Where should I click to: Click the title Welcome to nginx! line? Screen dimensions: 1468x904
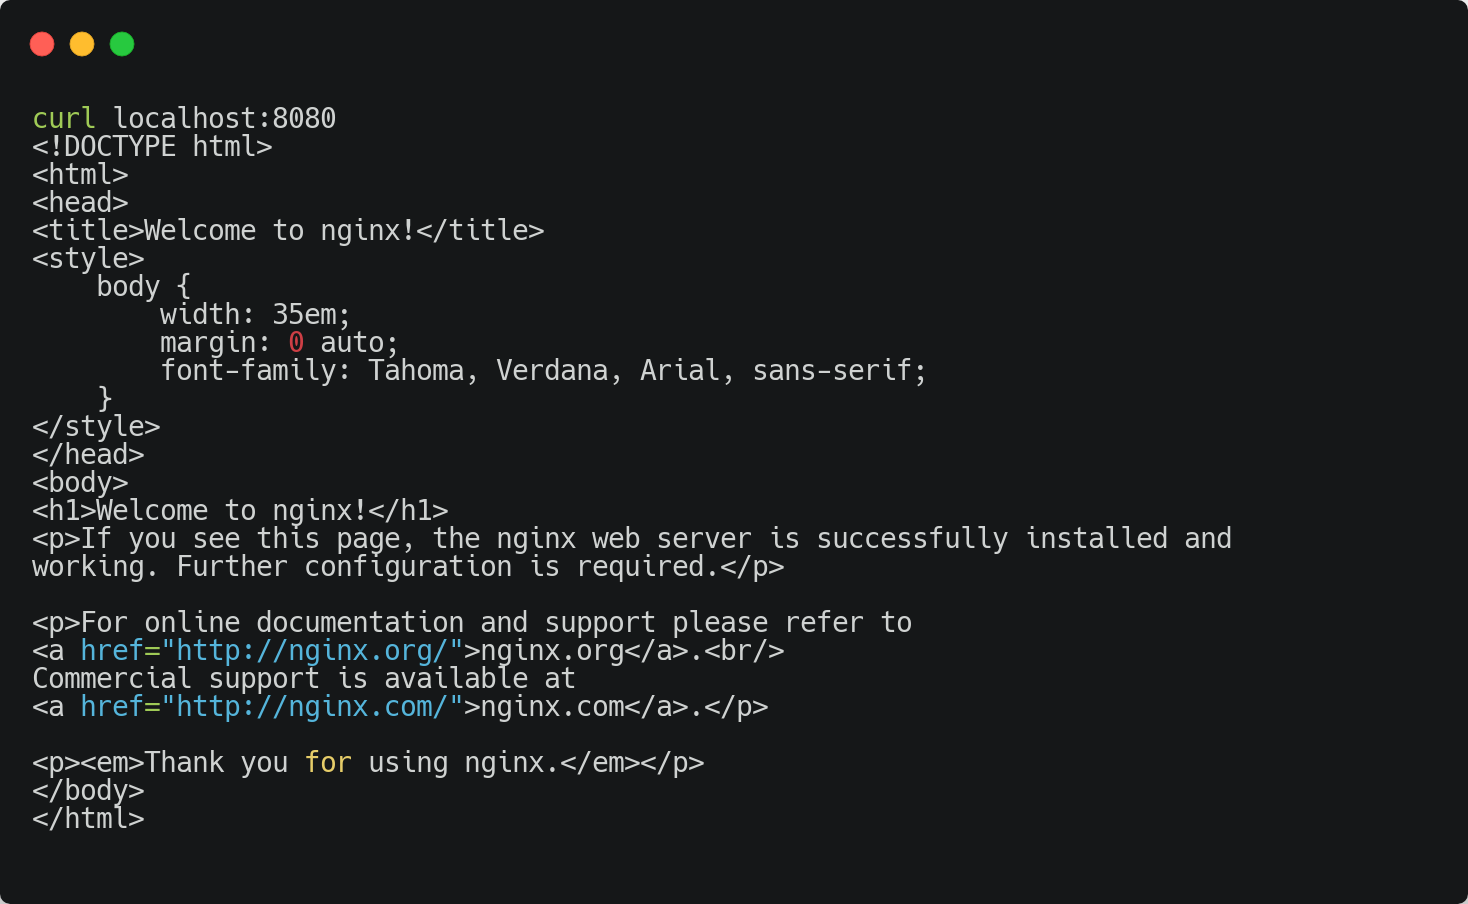click(288, 231)
